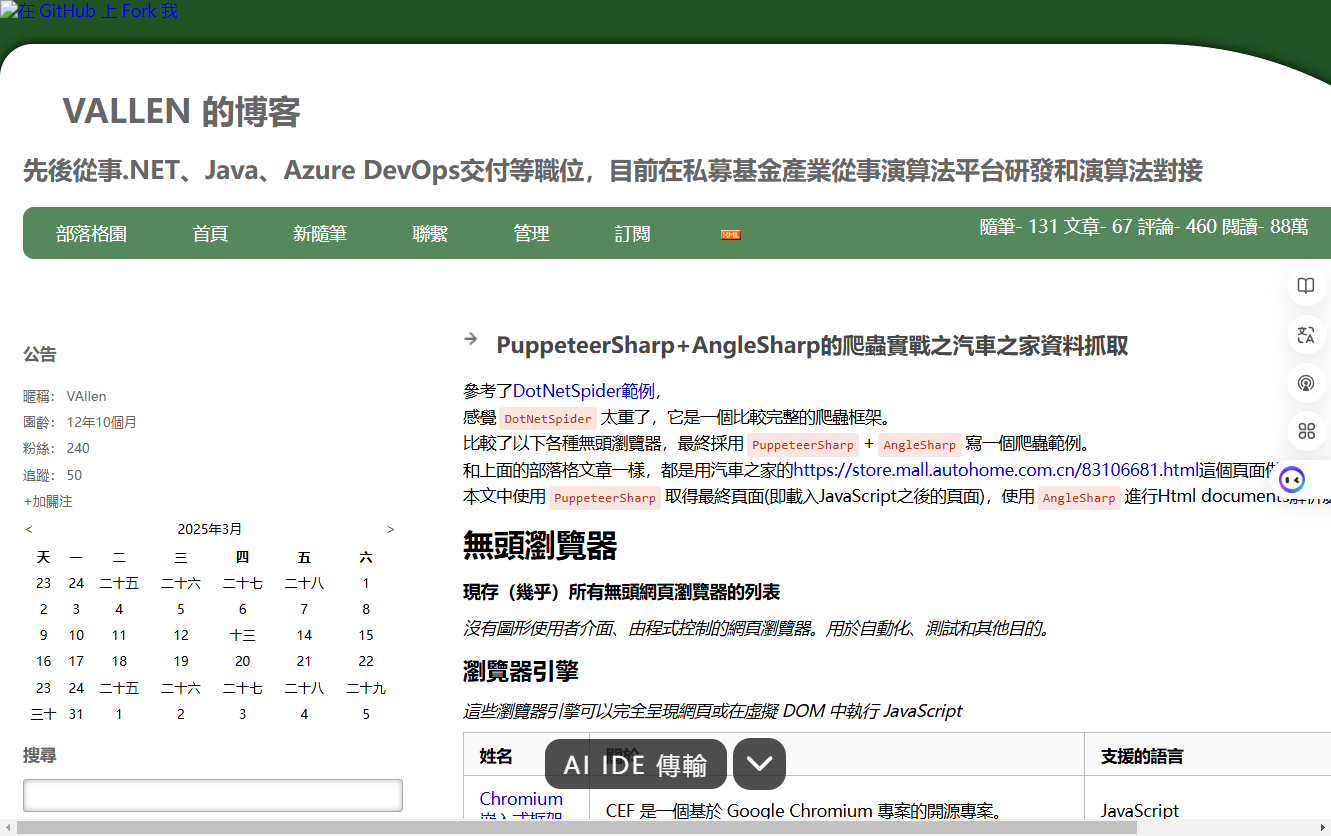1331x836 pixels.
Task: Click the orange XML RSS icon
Action: pyautogui.click(x=731, y=234)
